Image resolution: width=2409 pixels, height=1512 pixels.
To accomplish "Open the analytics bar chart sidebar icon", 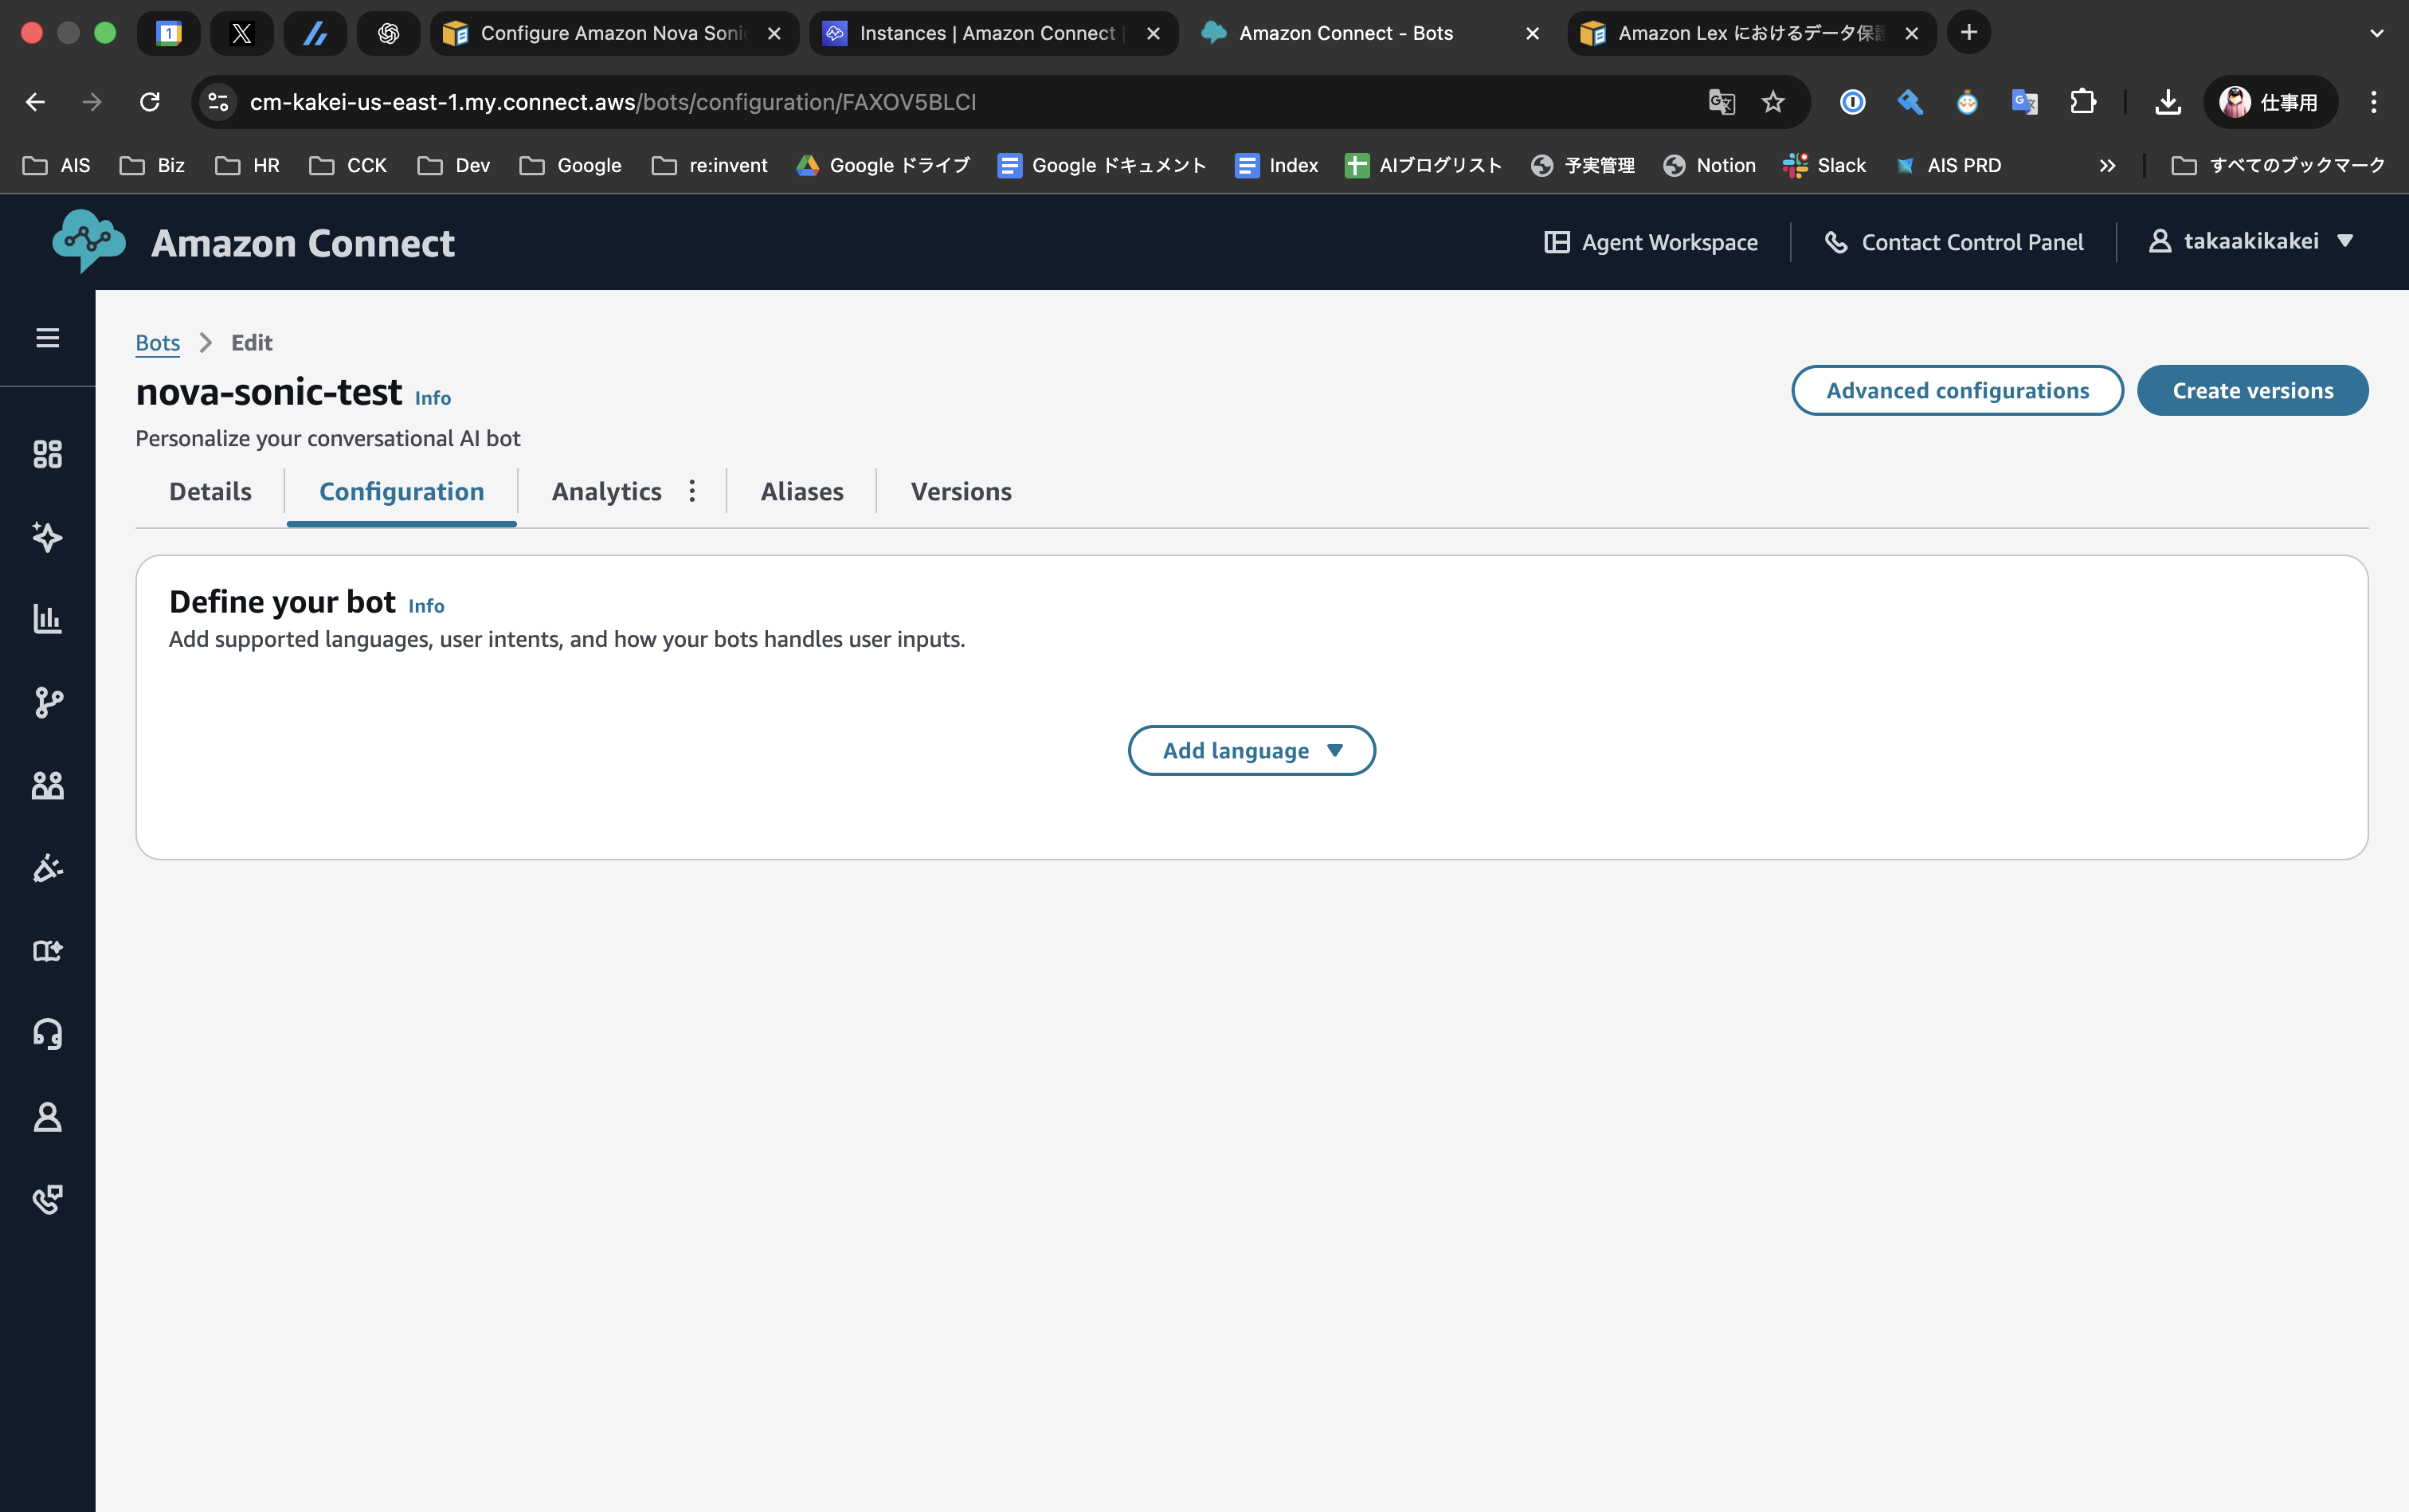I will click(x=47, y=619).
